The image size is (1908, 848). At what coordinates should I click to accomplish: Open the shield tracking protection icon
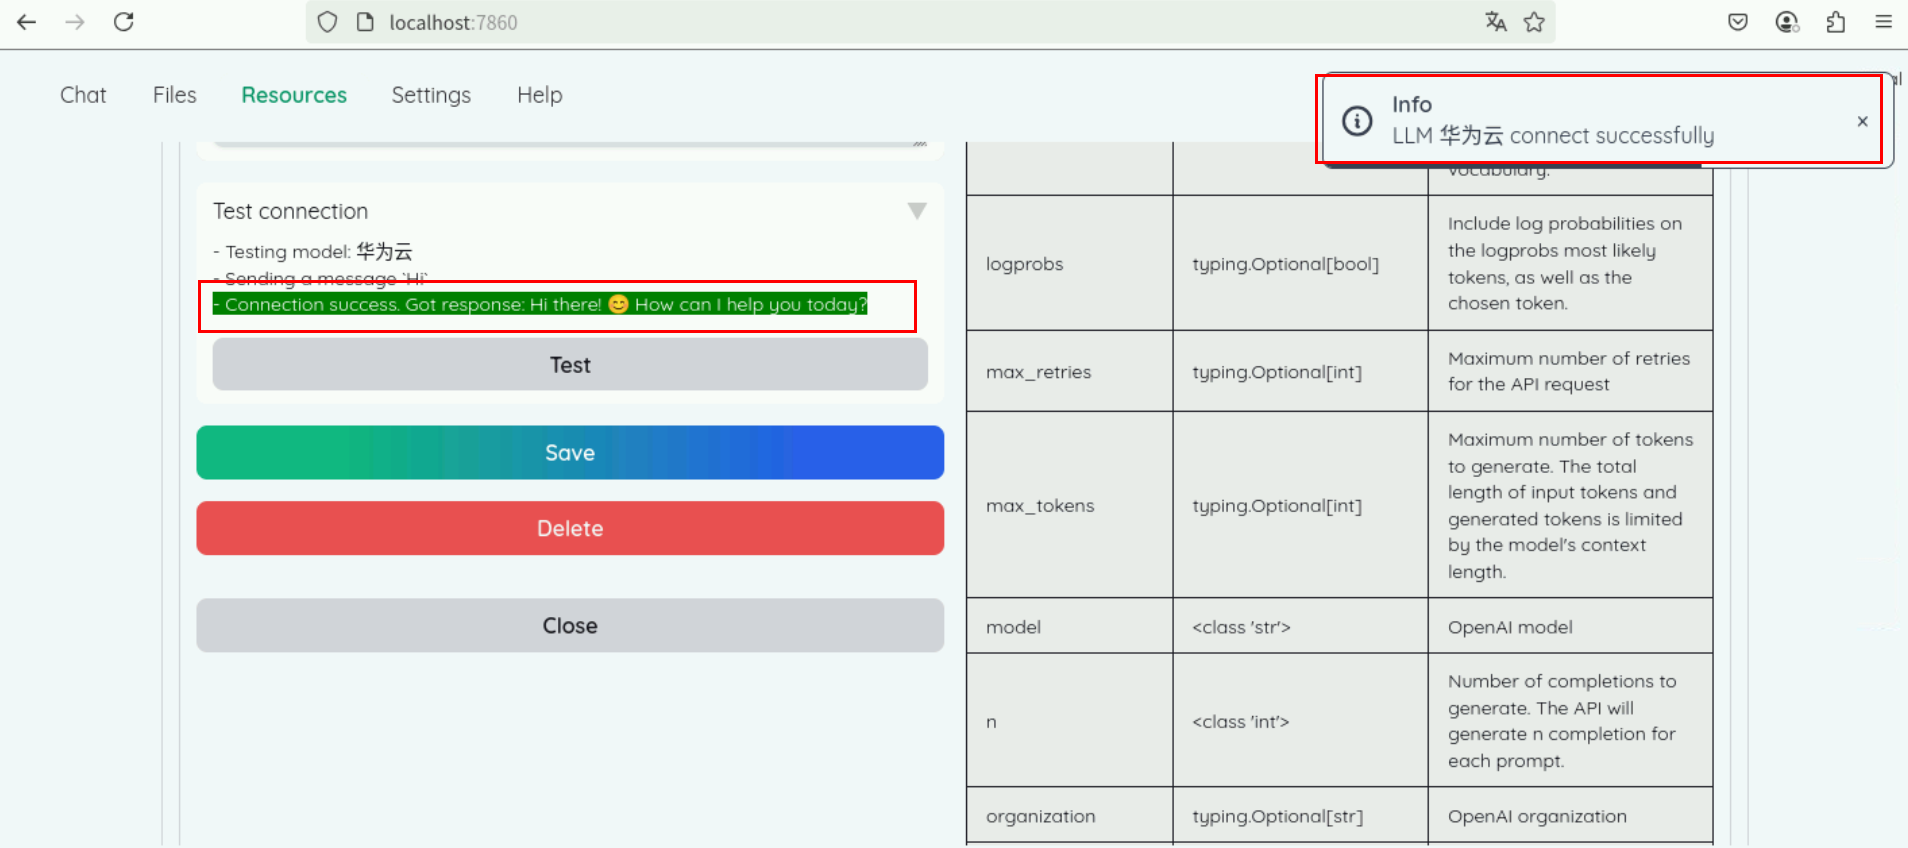point(327,22)
